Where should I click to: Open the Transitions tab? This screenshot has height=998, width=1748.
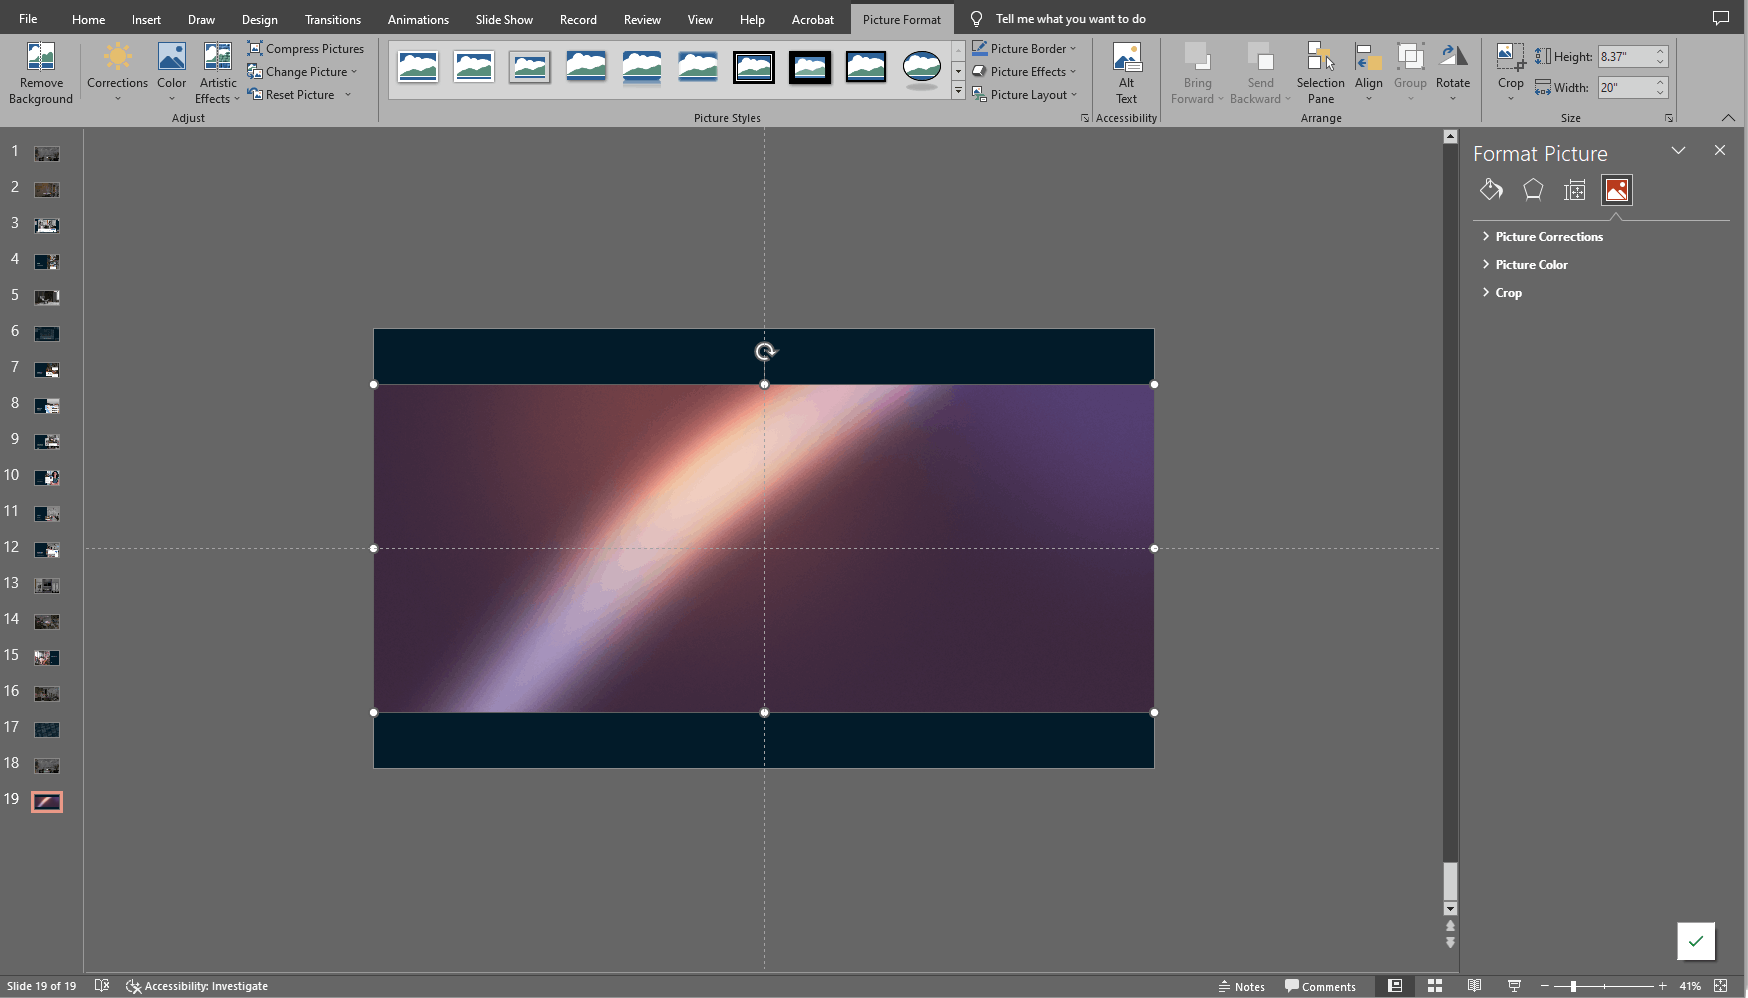coord(332,19)
